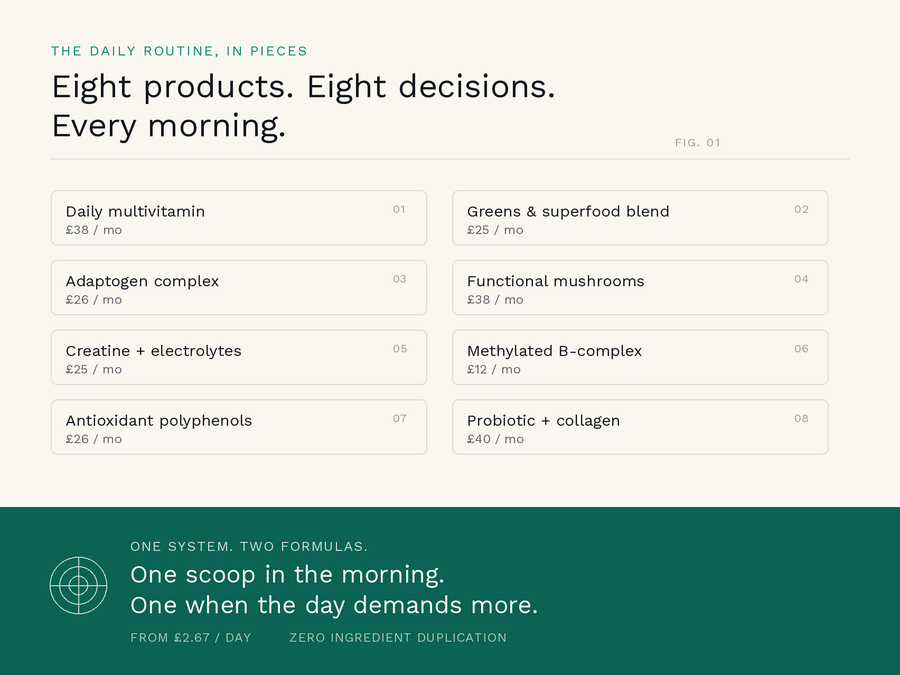Screen dimensions: 900x675
Task: Click the Probiotic + collagen card
Action: pyautogui.click(x=640, y=427)
